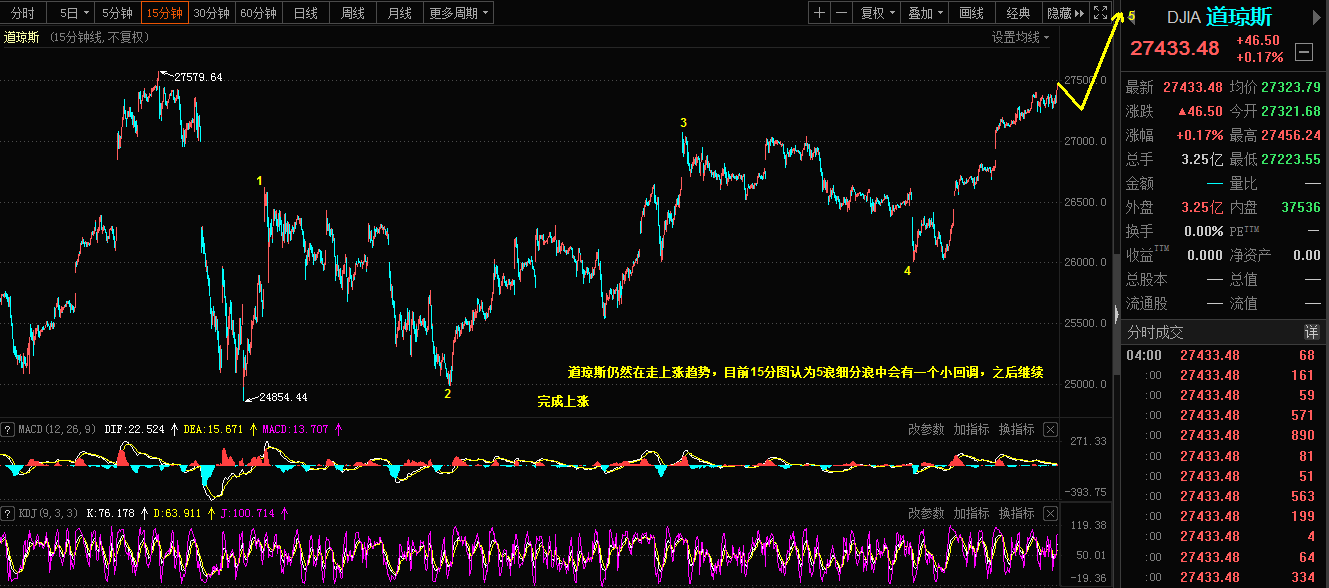Click the 最高 27456.24 value
The image size is (1329, 588).
1291,135
